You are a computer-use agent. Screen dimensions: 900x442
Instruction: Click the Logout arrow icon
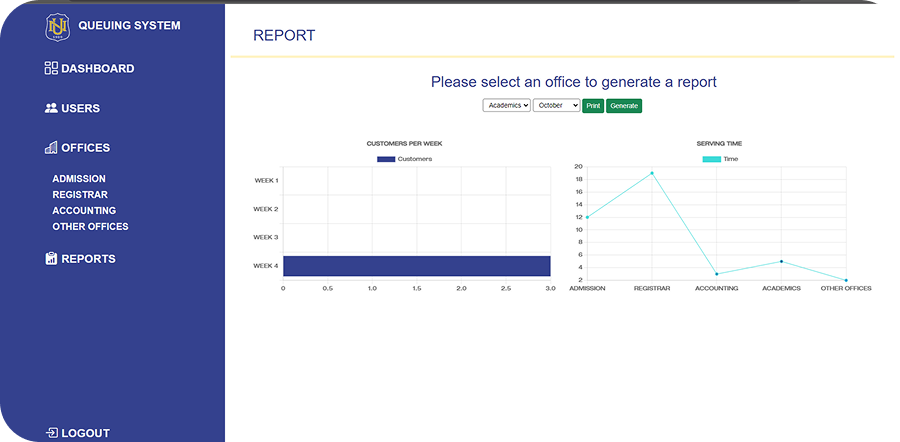52,433
